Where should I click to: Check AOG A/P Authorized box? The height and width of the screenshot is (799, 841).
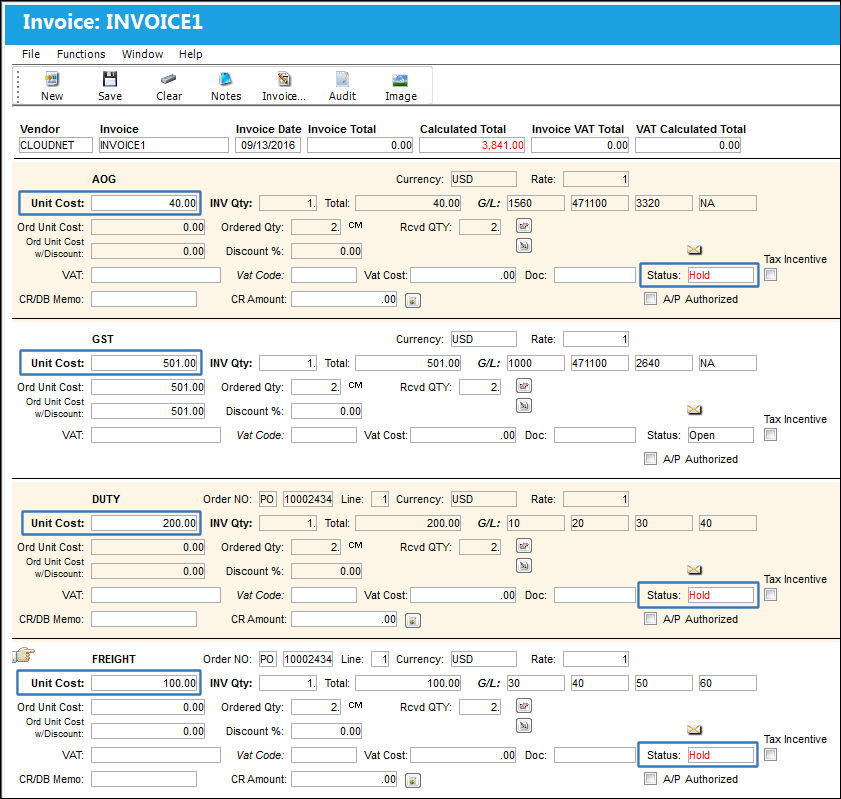pos(650,299)
